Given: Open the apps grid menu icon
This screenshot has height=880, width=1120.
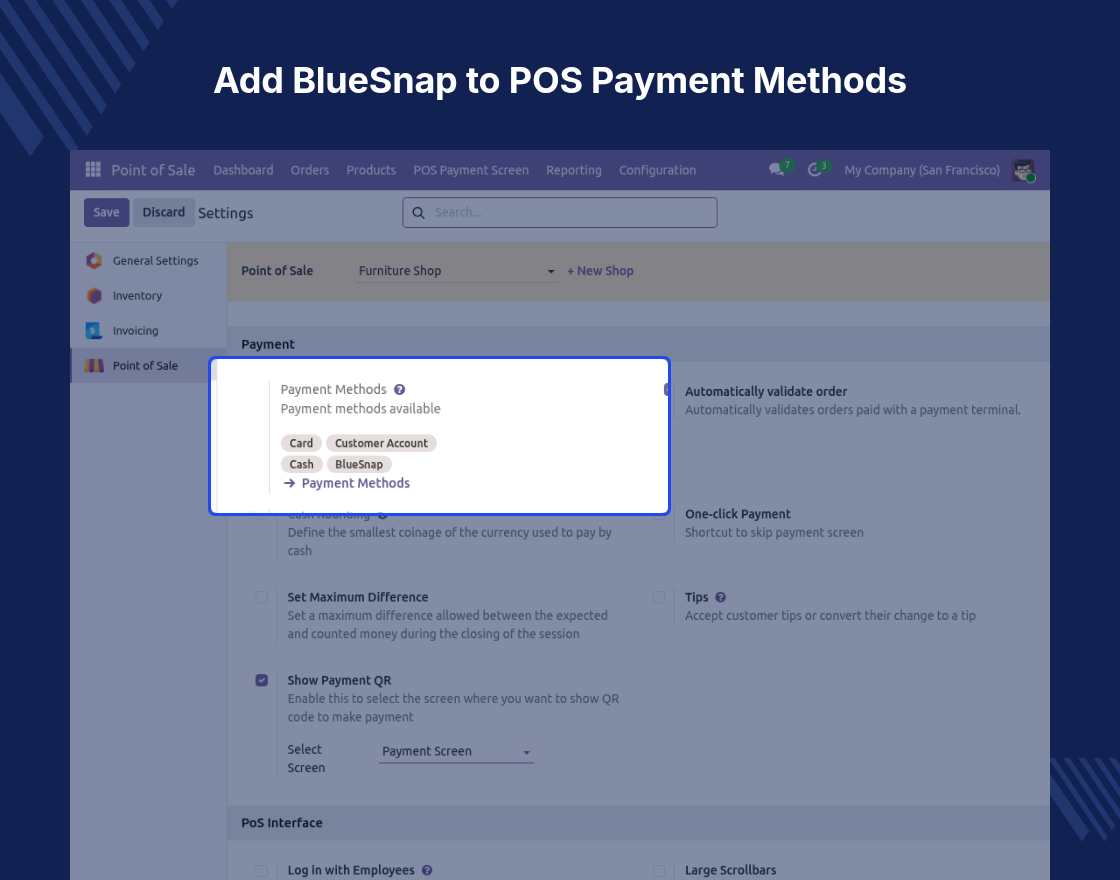Looking at the screenshot, I should (93, 169).
